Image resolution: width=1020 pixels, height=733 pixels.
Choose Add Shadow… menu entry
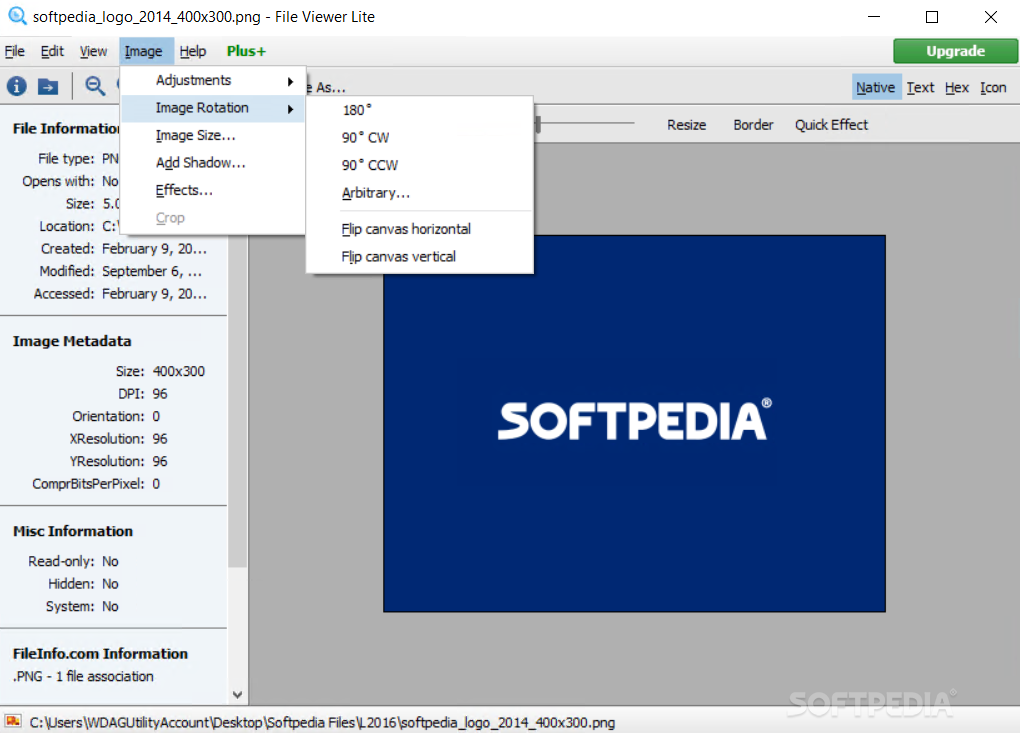point(213,163)
